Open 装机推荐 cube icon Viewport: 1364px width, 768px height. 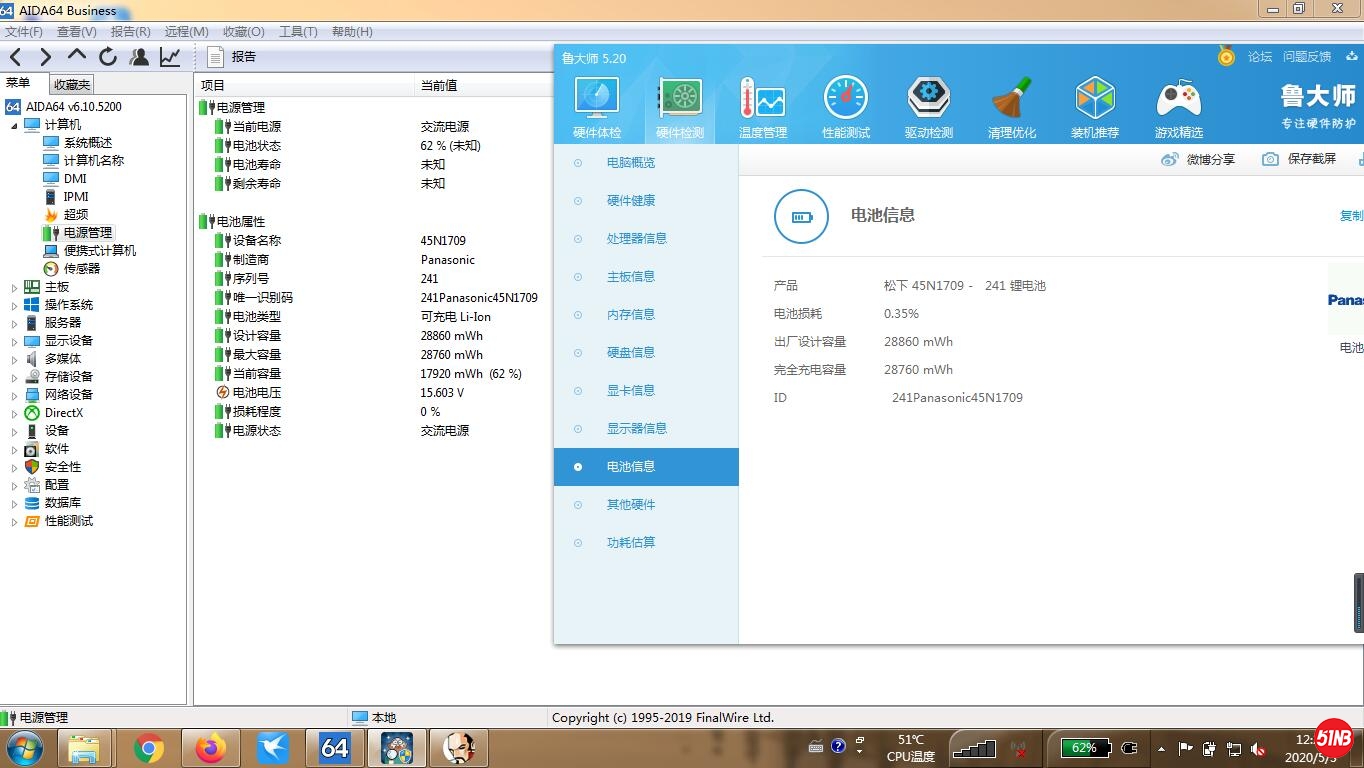click(x=1094, y=100)
